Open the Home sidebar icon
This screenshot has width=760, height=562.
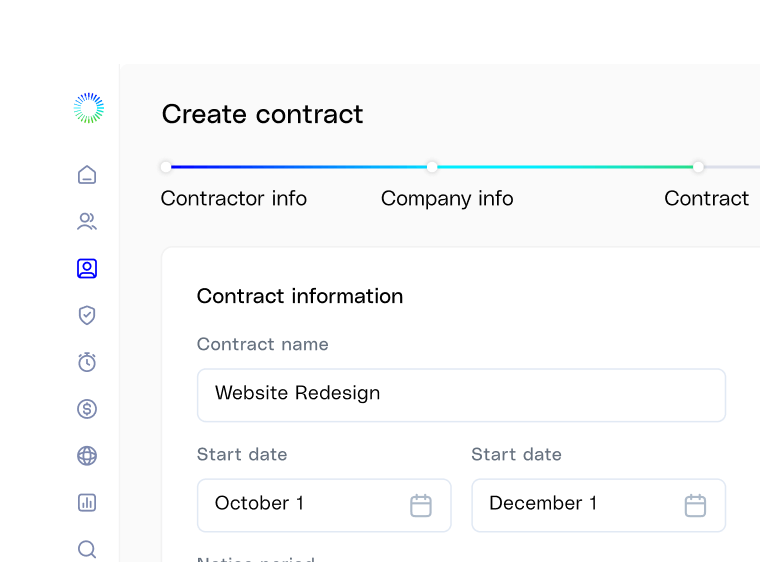pyautogui.click(x=87, y=175)
